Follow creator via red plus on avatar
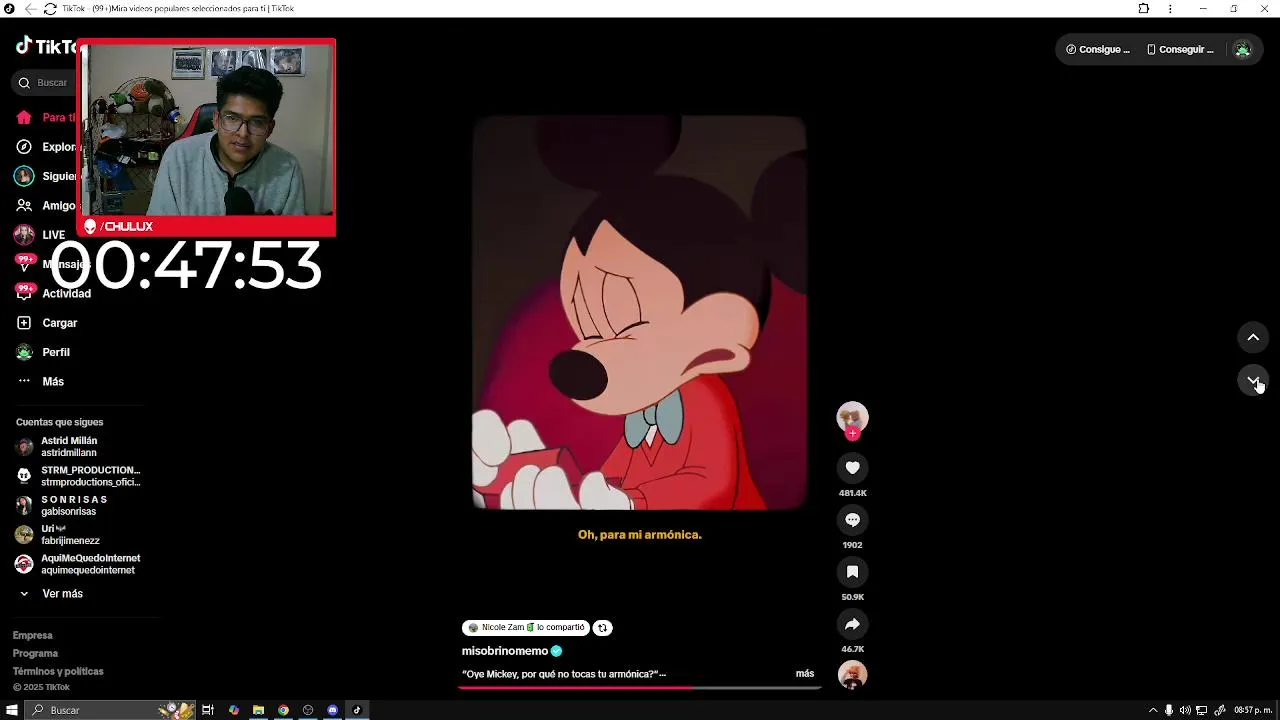Image resolution: width=1280 pixels, height=720 pixels. tap(852, 434)
